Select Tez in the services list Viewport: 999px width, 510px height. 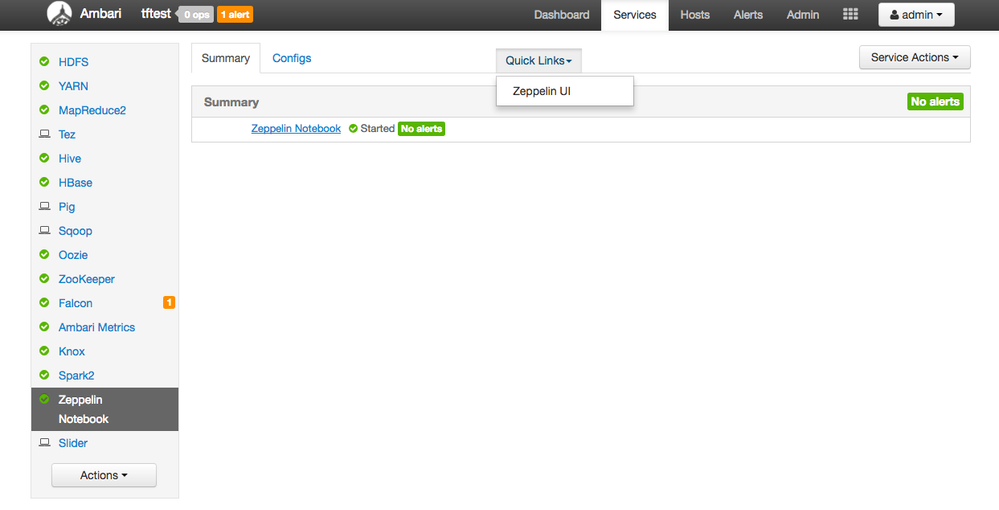coord(67,135)
